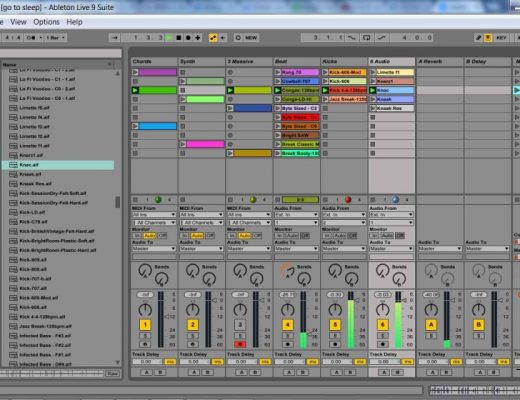Select the A Reverb return track header
The image size is (520, 400).
tap(440, 62)
